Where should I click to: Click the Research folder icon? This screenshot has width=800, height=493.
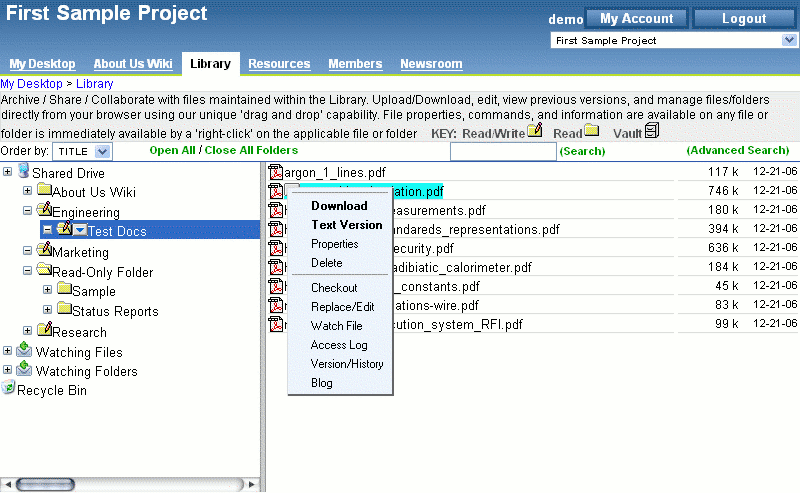[x=45, y=329]
